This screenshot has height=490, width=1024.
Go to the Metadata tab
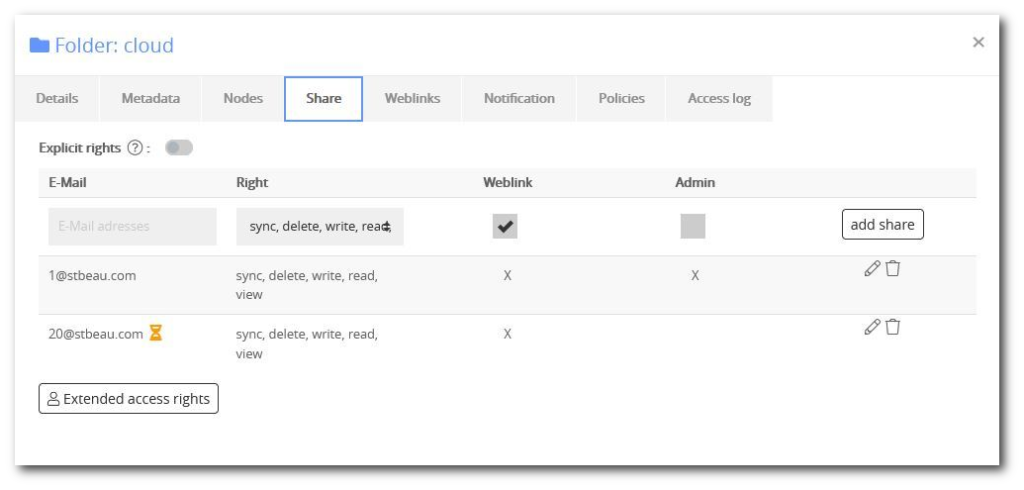tap(151, 99)
